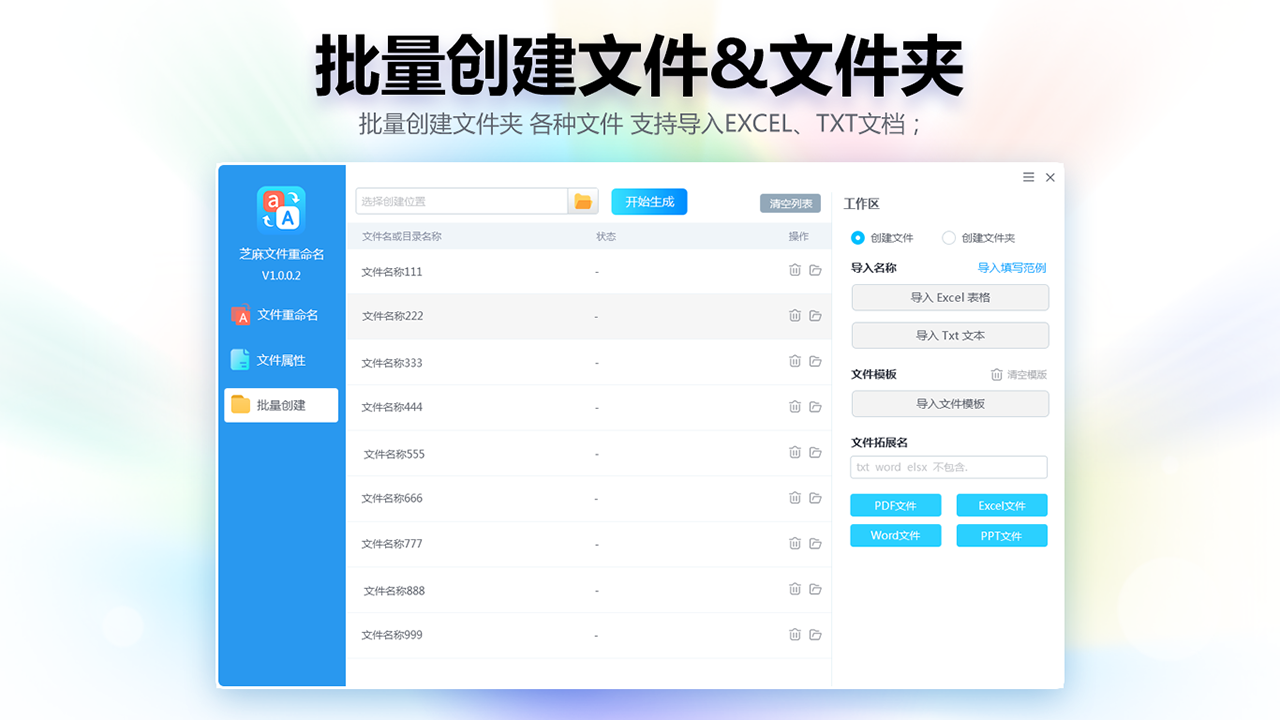Close the application window
The image size is (1280, 720).
1050,177
